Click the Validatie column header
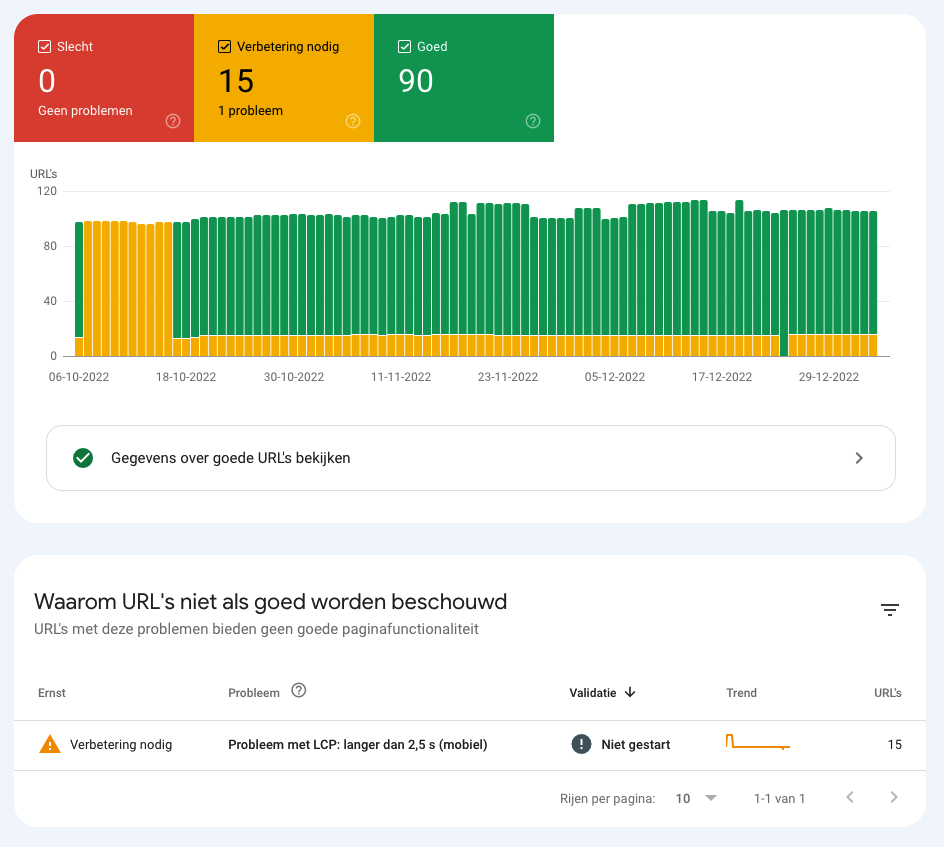The width and height of the screenshot is (944, 847). click(x=593, y=693)
